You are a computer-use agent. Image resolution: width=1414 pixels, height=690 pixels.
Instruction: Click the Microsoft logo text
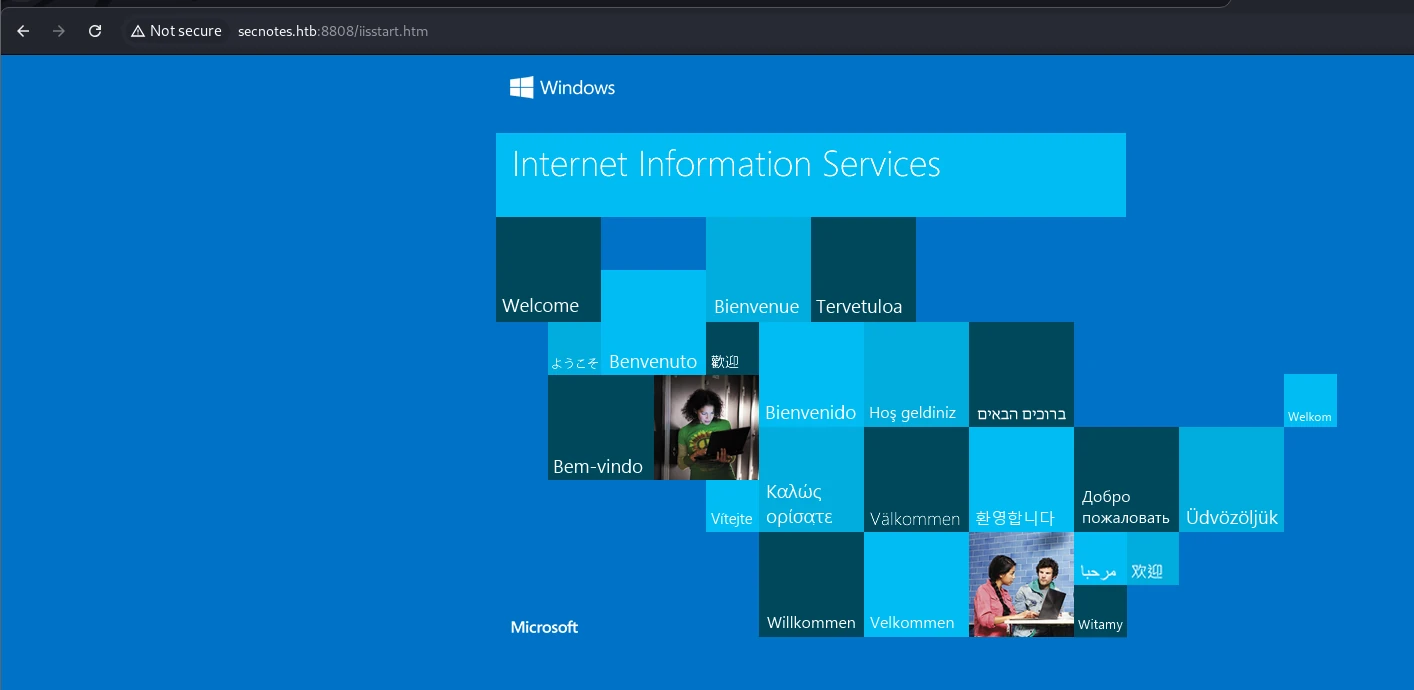(545, 627)
